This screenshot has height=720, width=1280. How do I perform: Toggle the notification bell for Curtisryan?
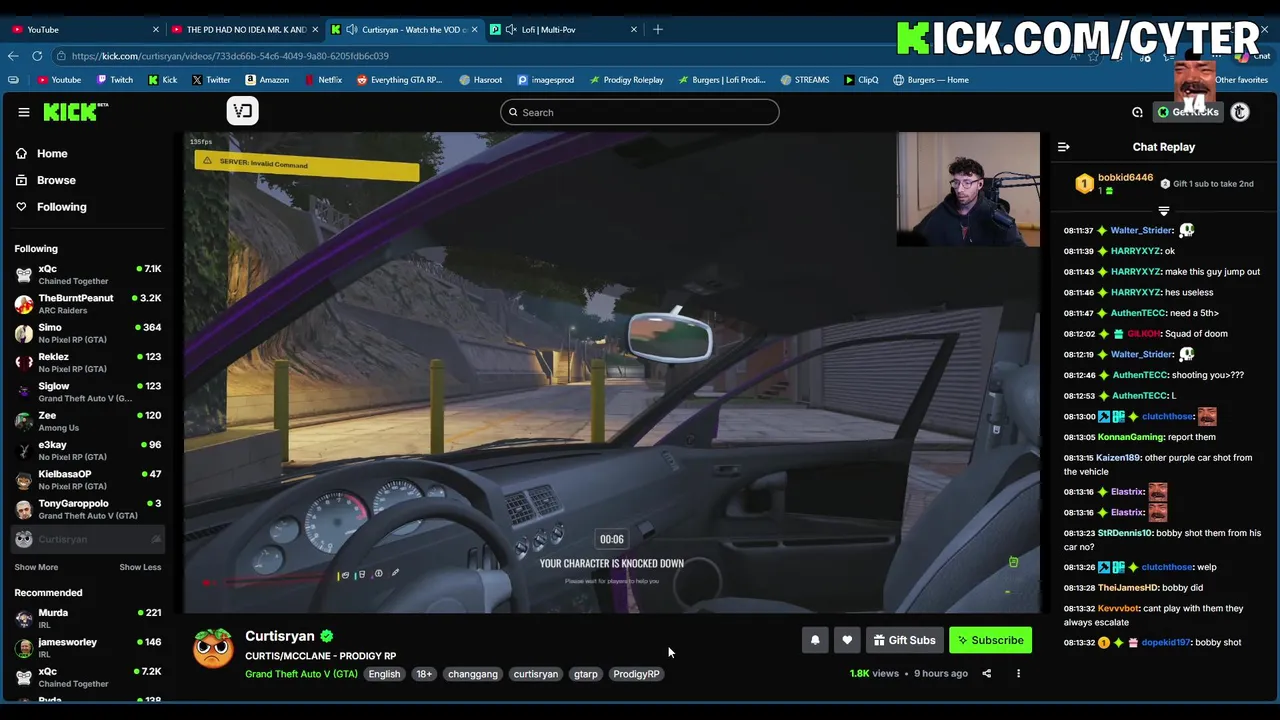[x=815, y=640]
